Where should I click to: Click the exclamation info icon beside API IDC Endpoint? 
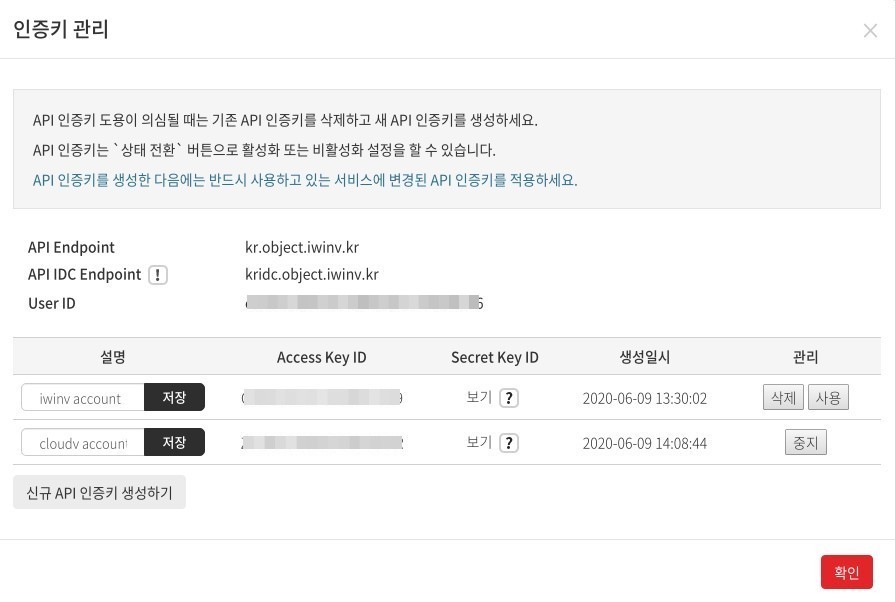click(158, 275)
